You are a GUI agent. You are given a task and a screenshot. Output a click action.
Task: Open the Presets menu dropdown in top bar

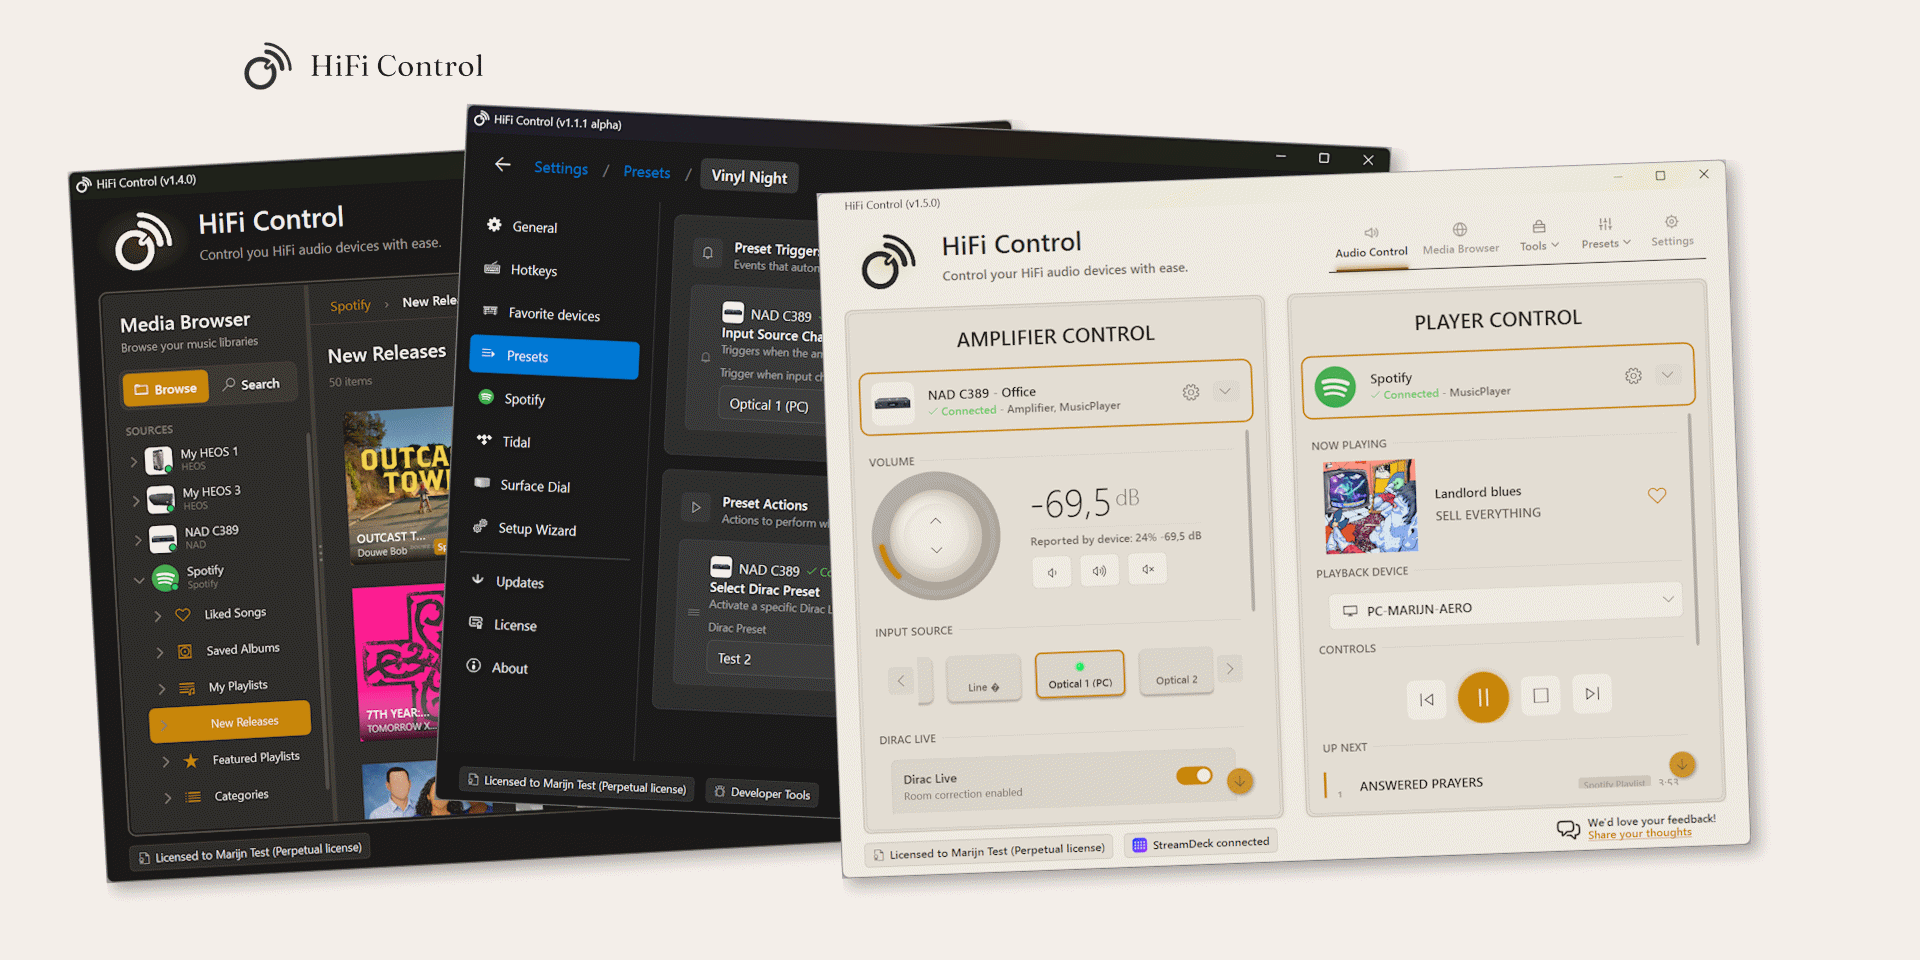click(x=1605, y=234)
